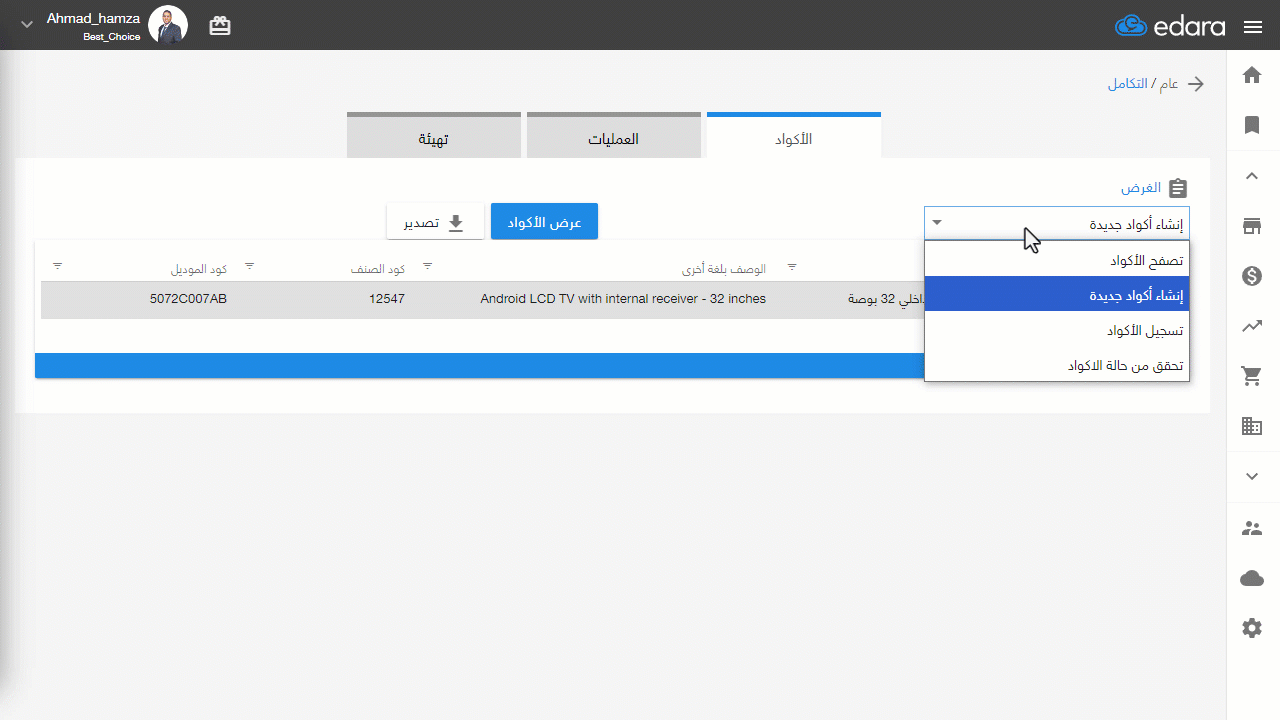
Task: Click the عرض الأكواد button
Action: tap(544, 222)
